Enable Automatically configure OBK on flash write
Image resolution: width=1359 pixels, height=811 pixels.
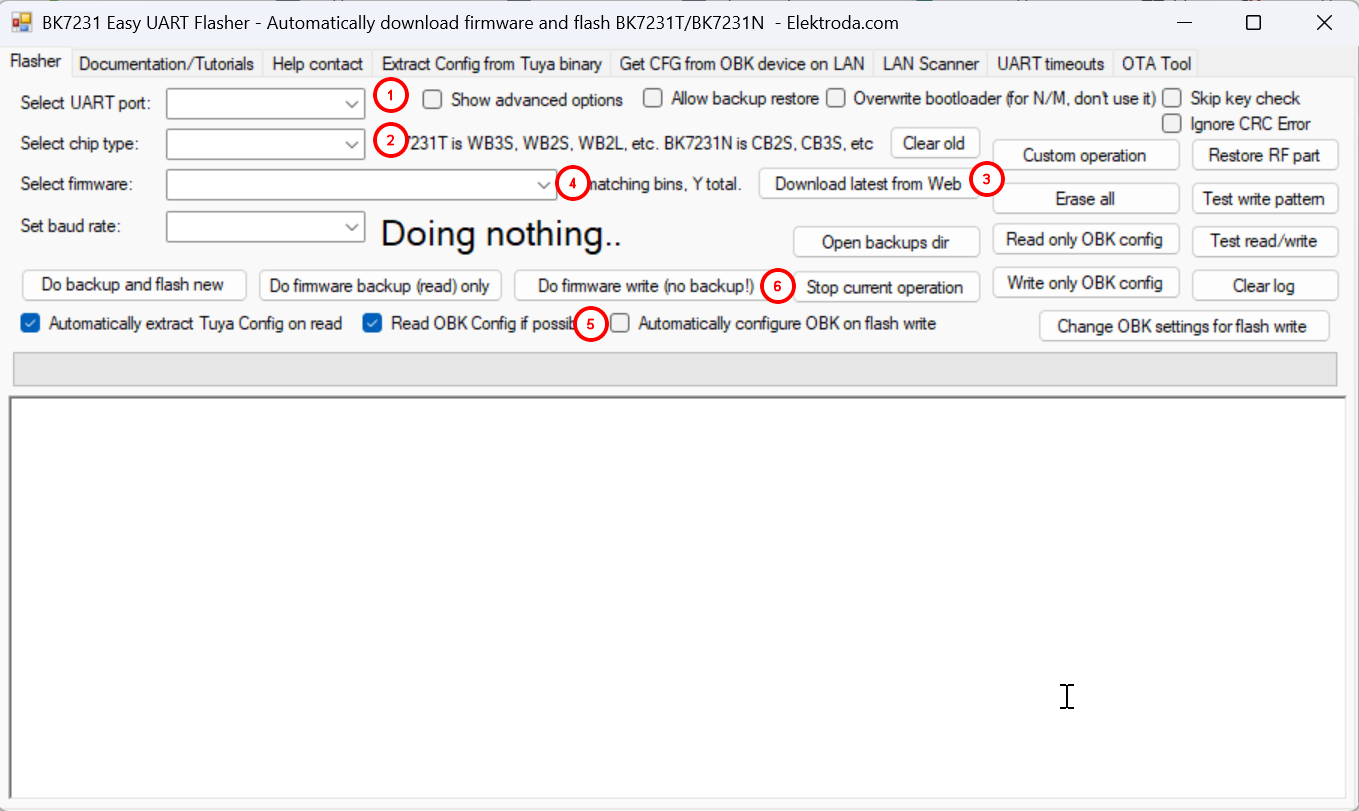[x=620, y=324]
